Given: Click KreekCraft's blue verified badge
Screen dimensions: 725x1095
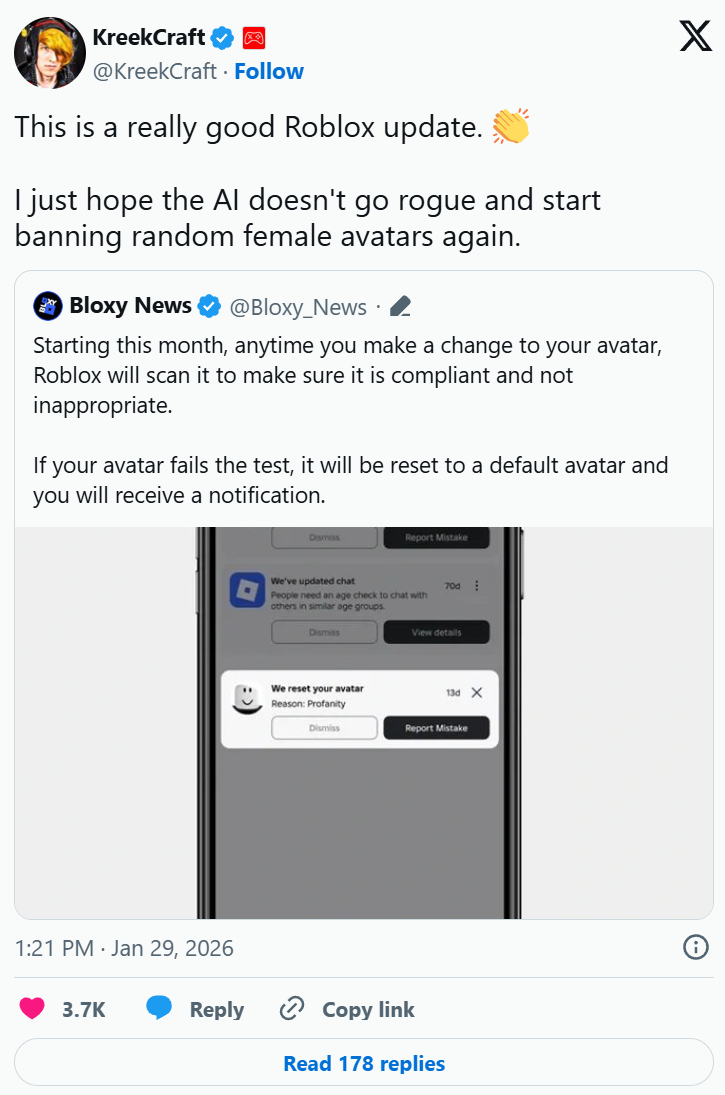Looking at the screenshot, I should [223, 39].
